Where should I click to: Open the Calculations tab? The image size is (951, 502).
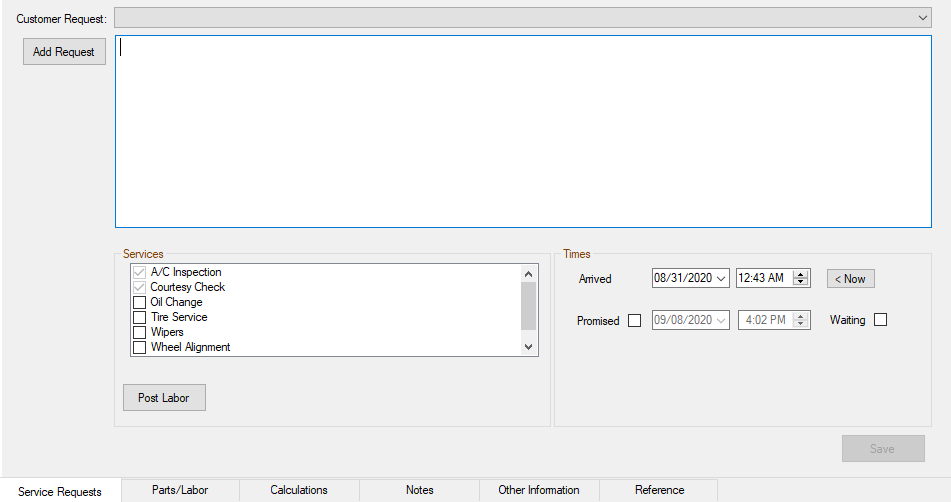299,490
